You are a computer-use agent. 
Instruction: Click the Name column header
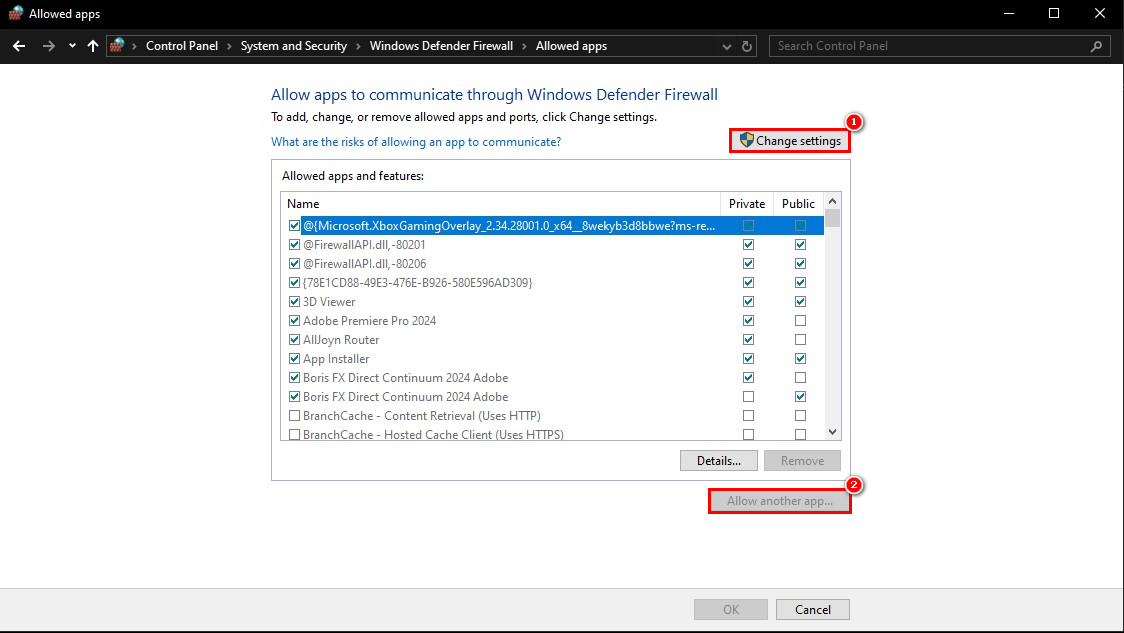tap(500, 204)
